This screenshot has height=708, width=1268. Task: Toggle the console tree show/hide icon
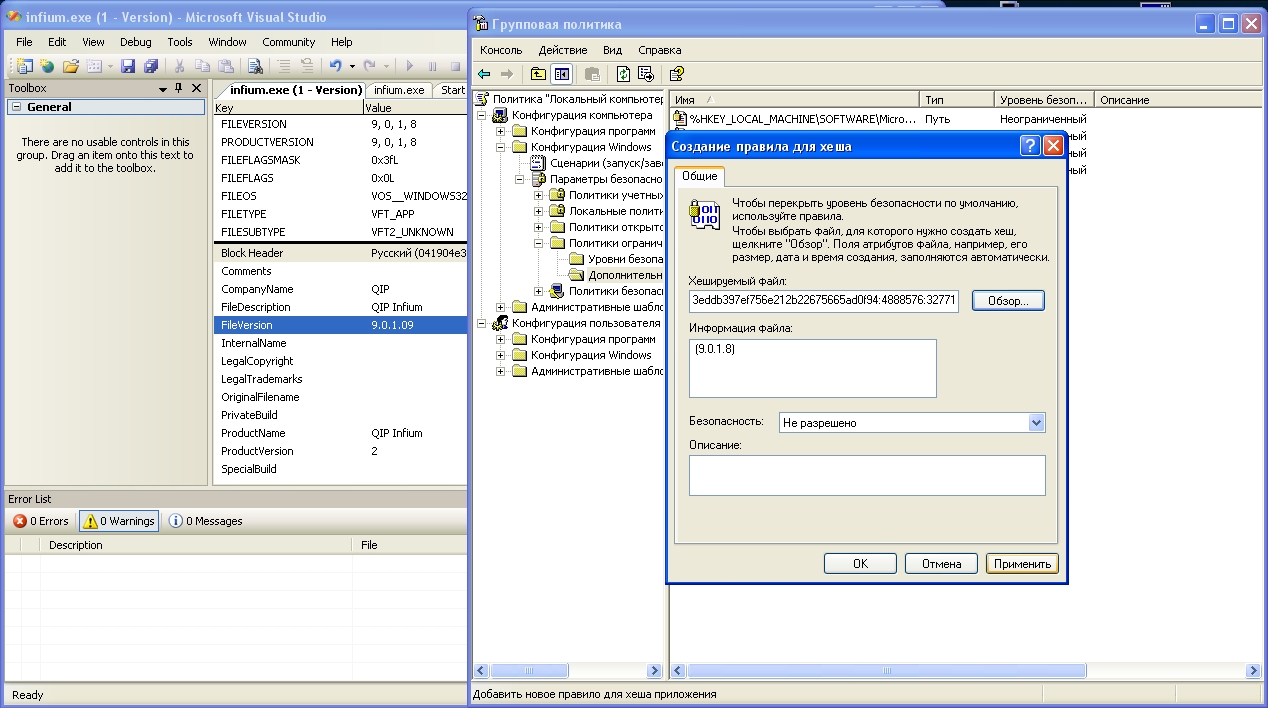(x=562, y=74)
